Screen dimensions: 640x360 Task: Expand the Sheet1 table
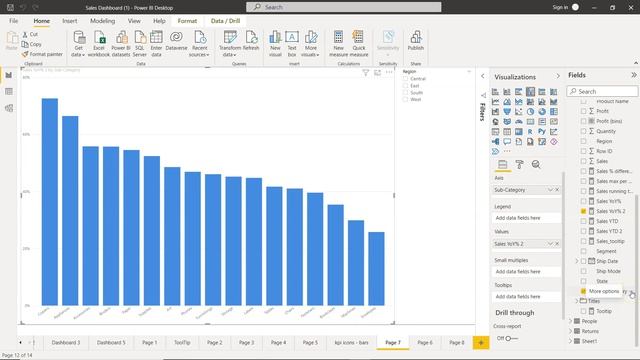click(x=571, y=341)
